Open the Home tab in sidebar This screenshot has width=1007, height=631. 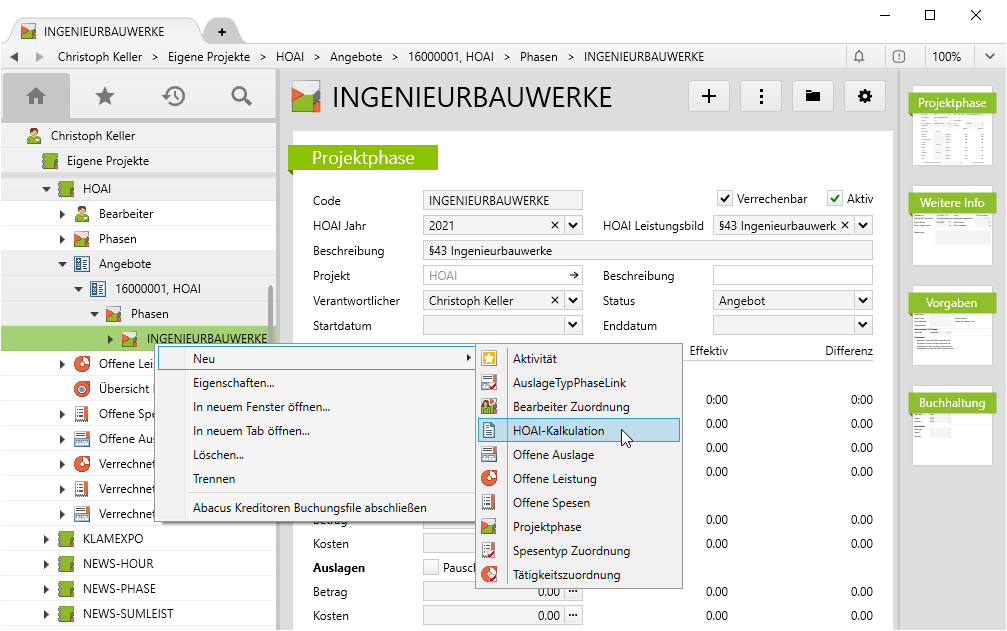[36, 96]
